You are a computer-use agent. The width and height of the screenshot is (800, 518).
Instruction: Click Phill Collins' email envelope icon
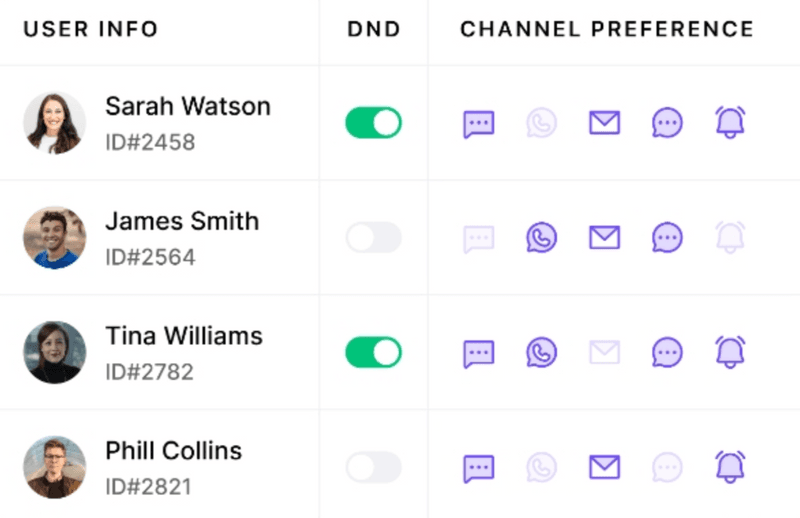604,467
